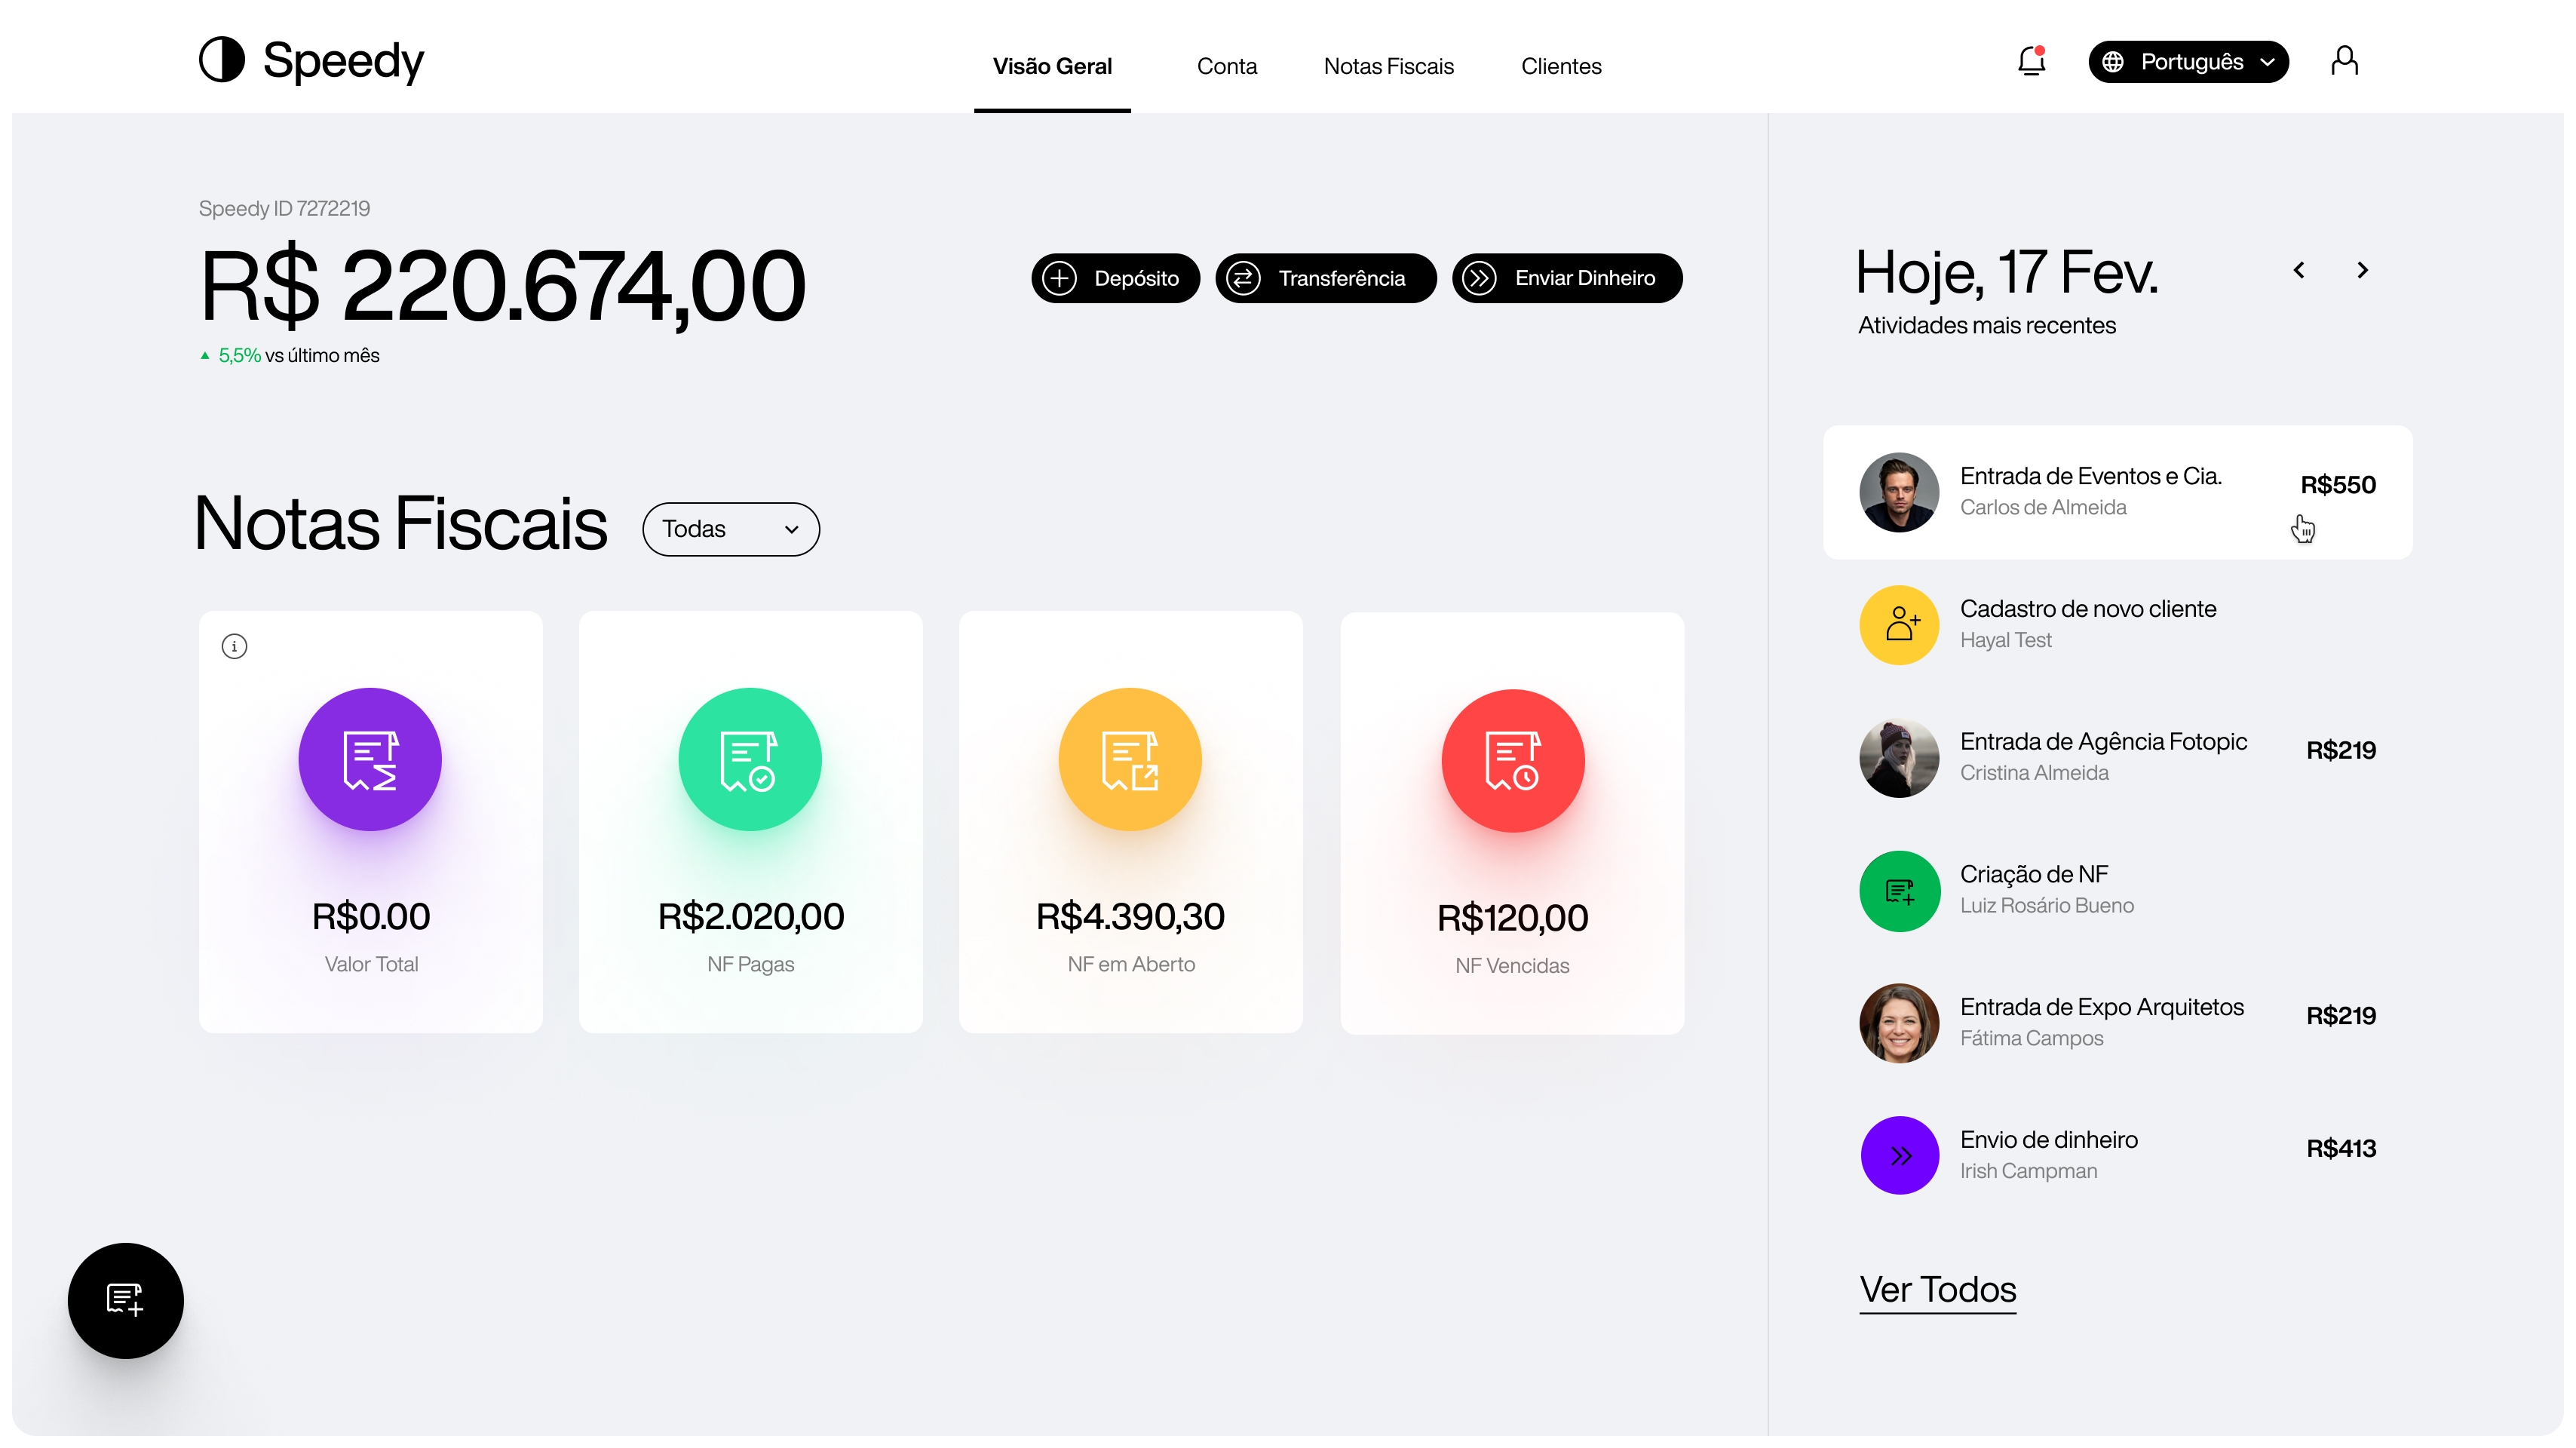The image size is (2576, 1448).
Task: Open the user profile icon
Action: 2344,62
